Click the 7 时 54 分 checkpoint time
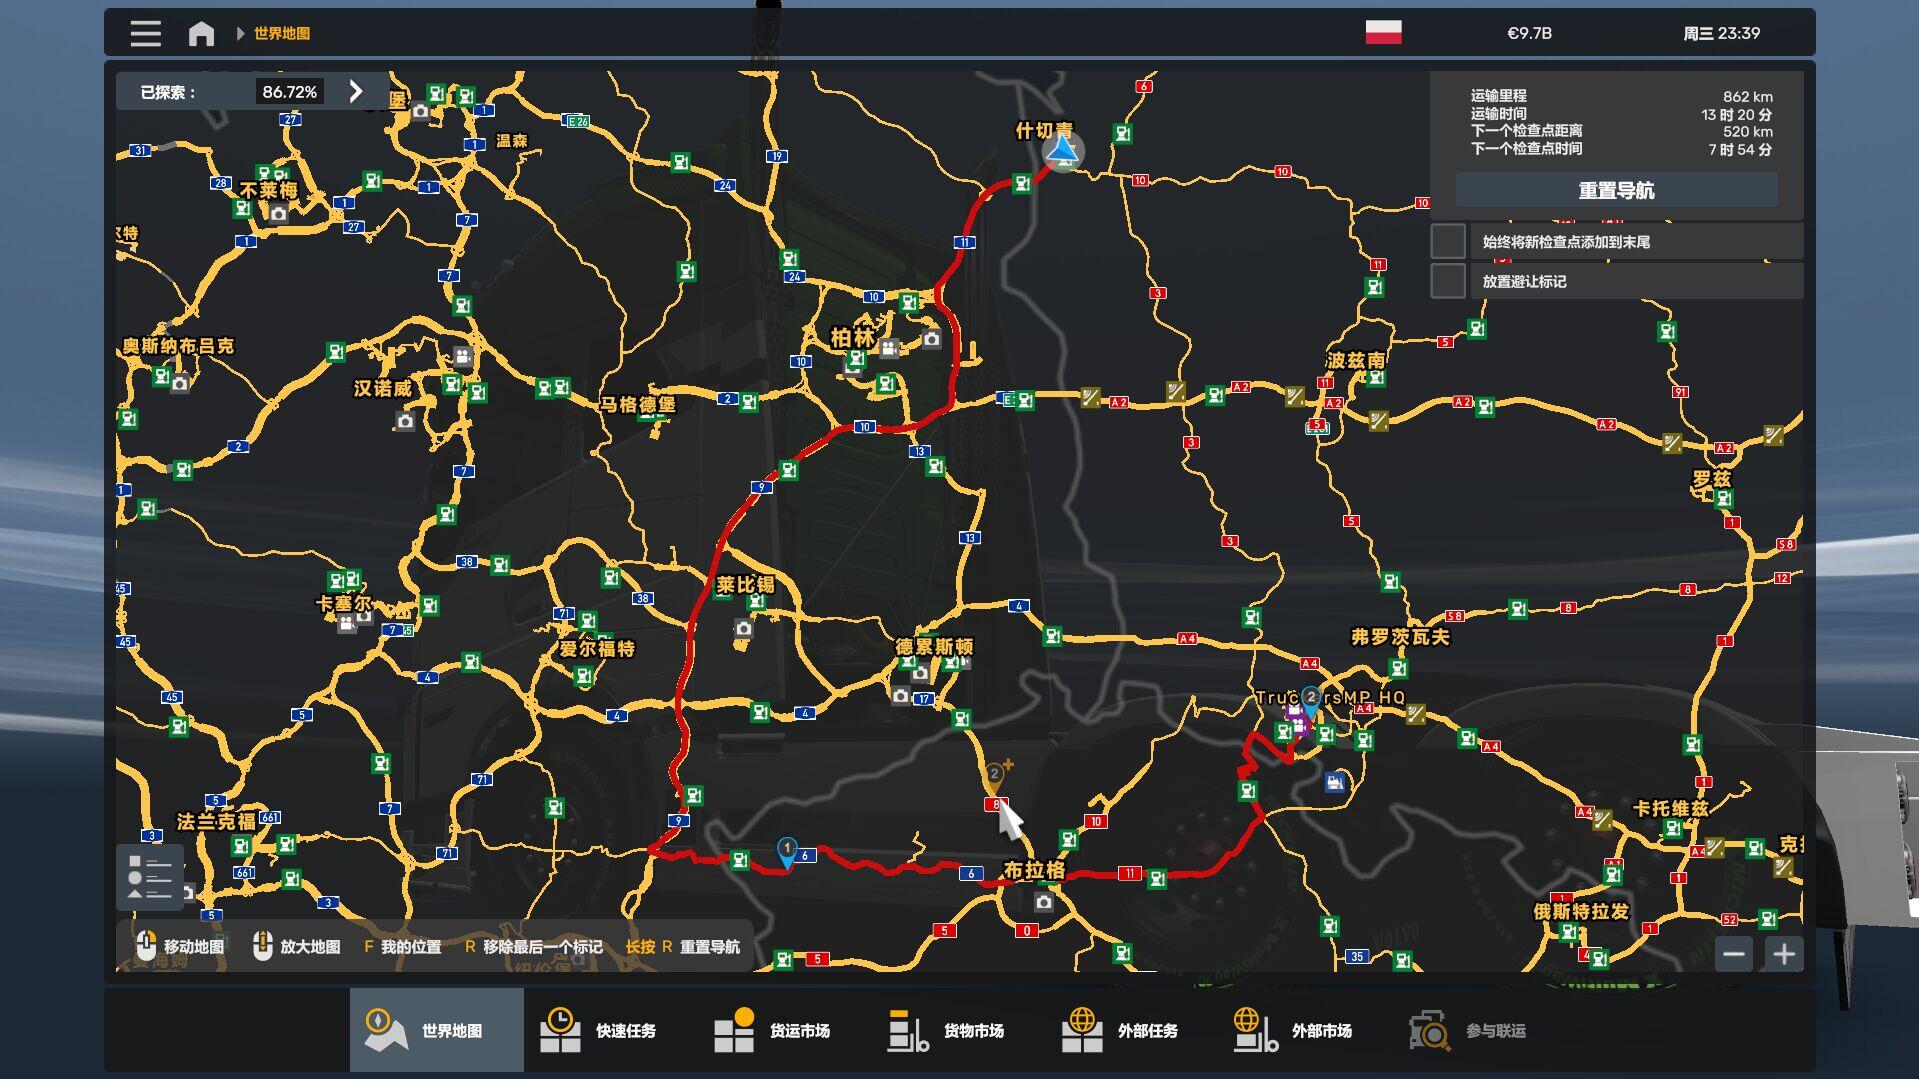Viewport: 1919px width, 1079px height. [1741, 150]
